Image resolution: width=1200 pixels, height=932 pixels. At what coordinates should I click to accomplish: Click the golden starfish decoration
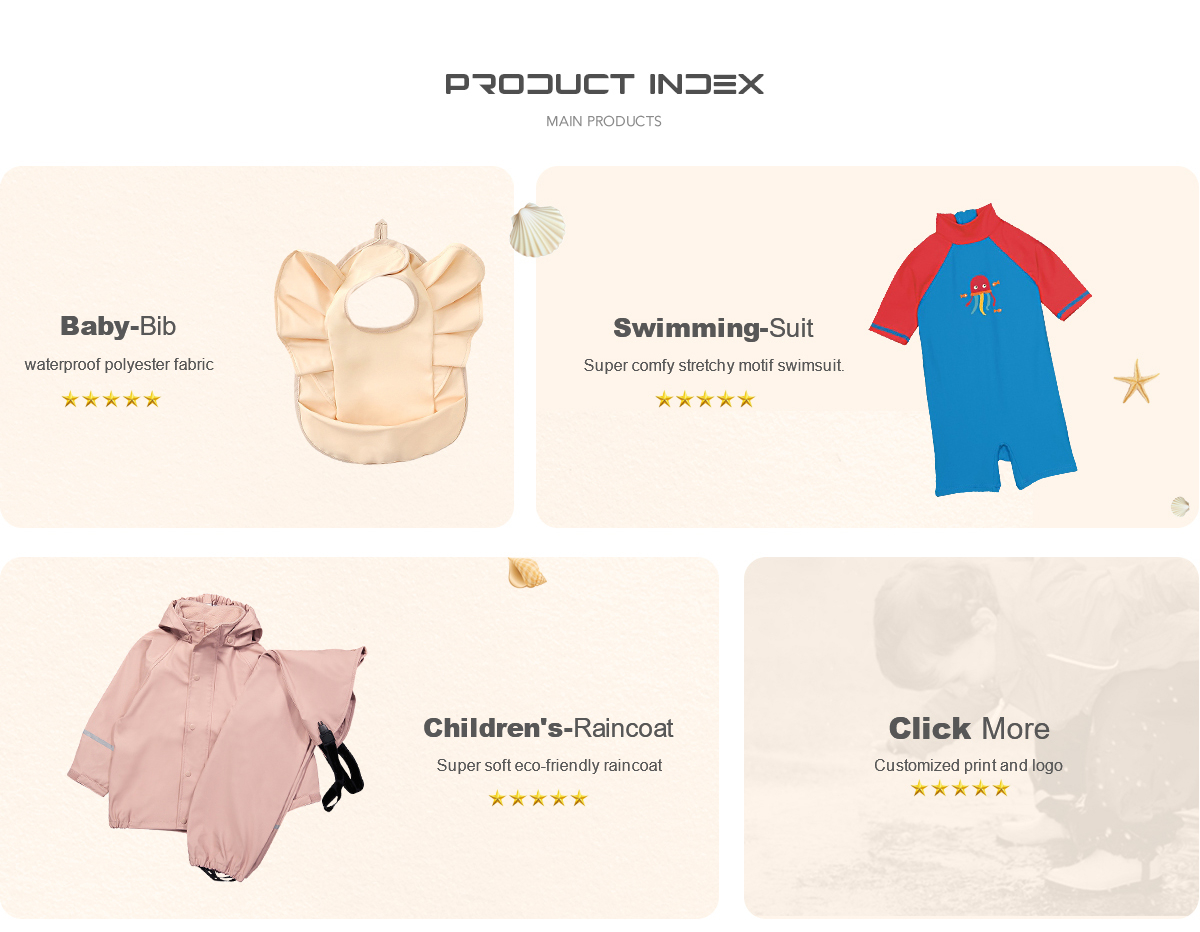1136,382
